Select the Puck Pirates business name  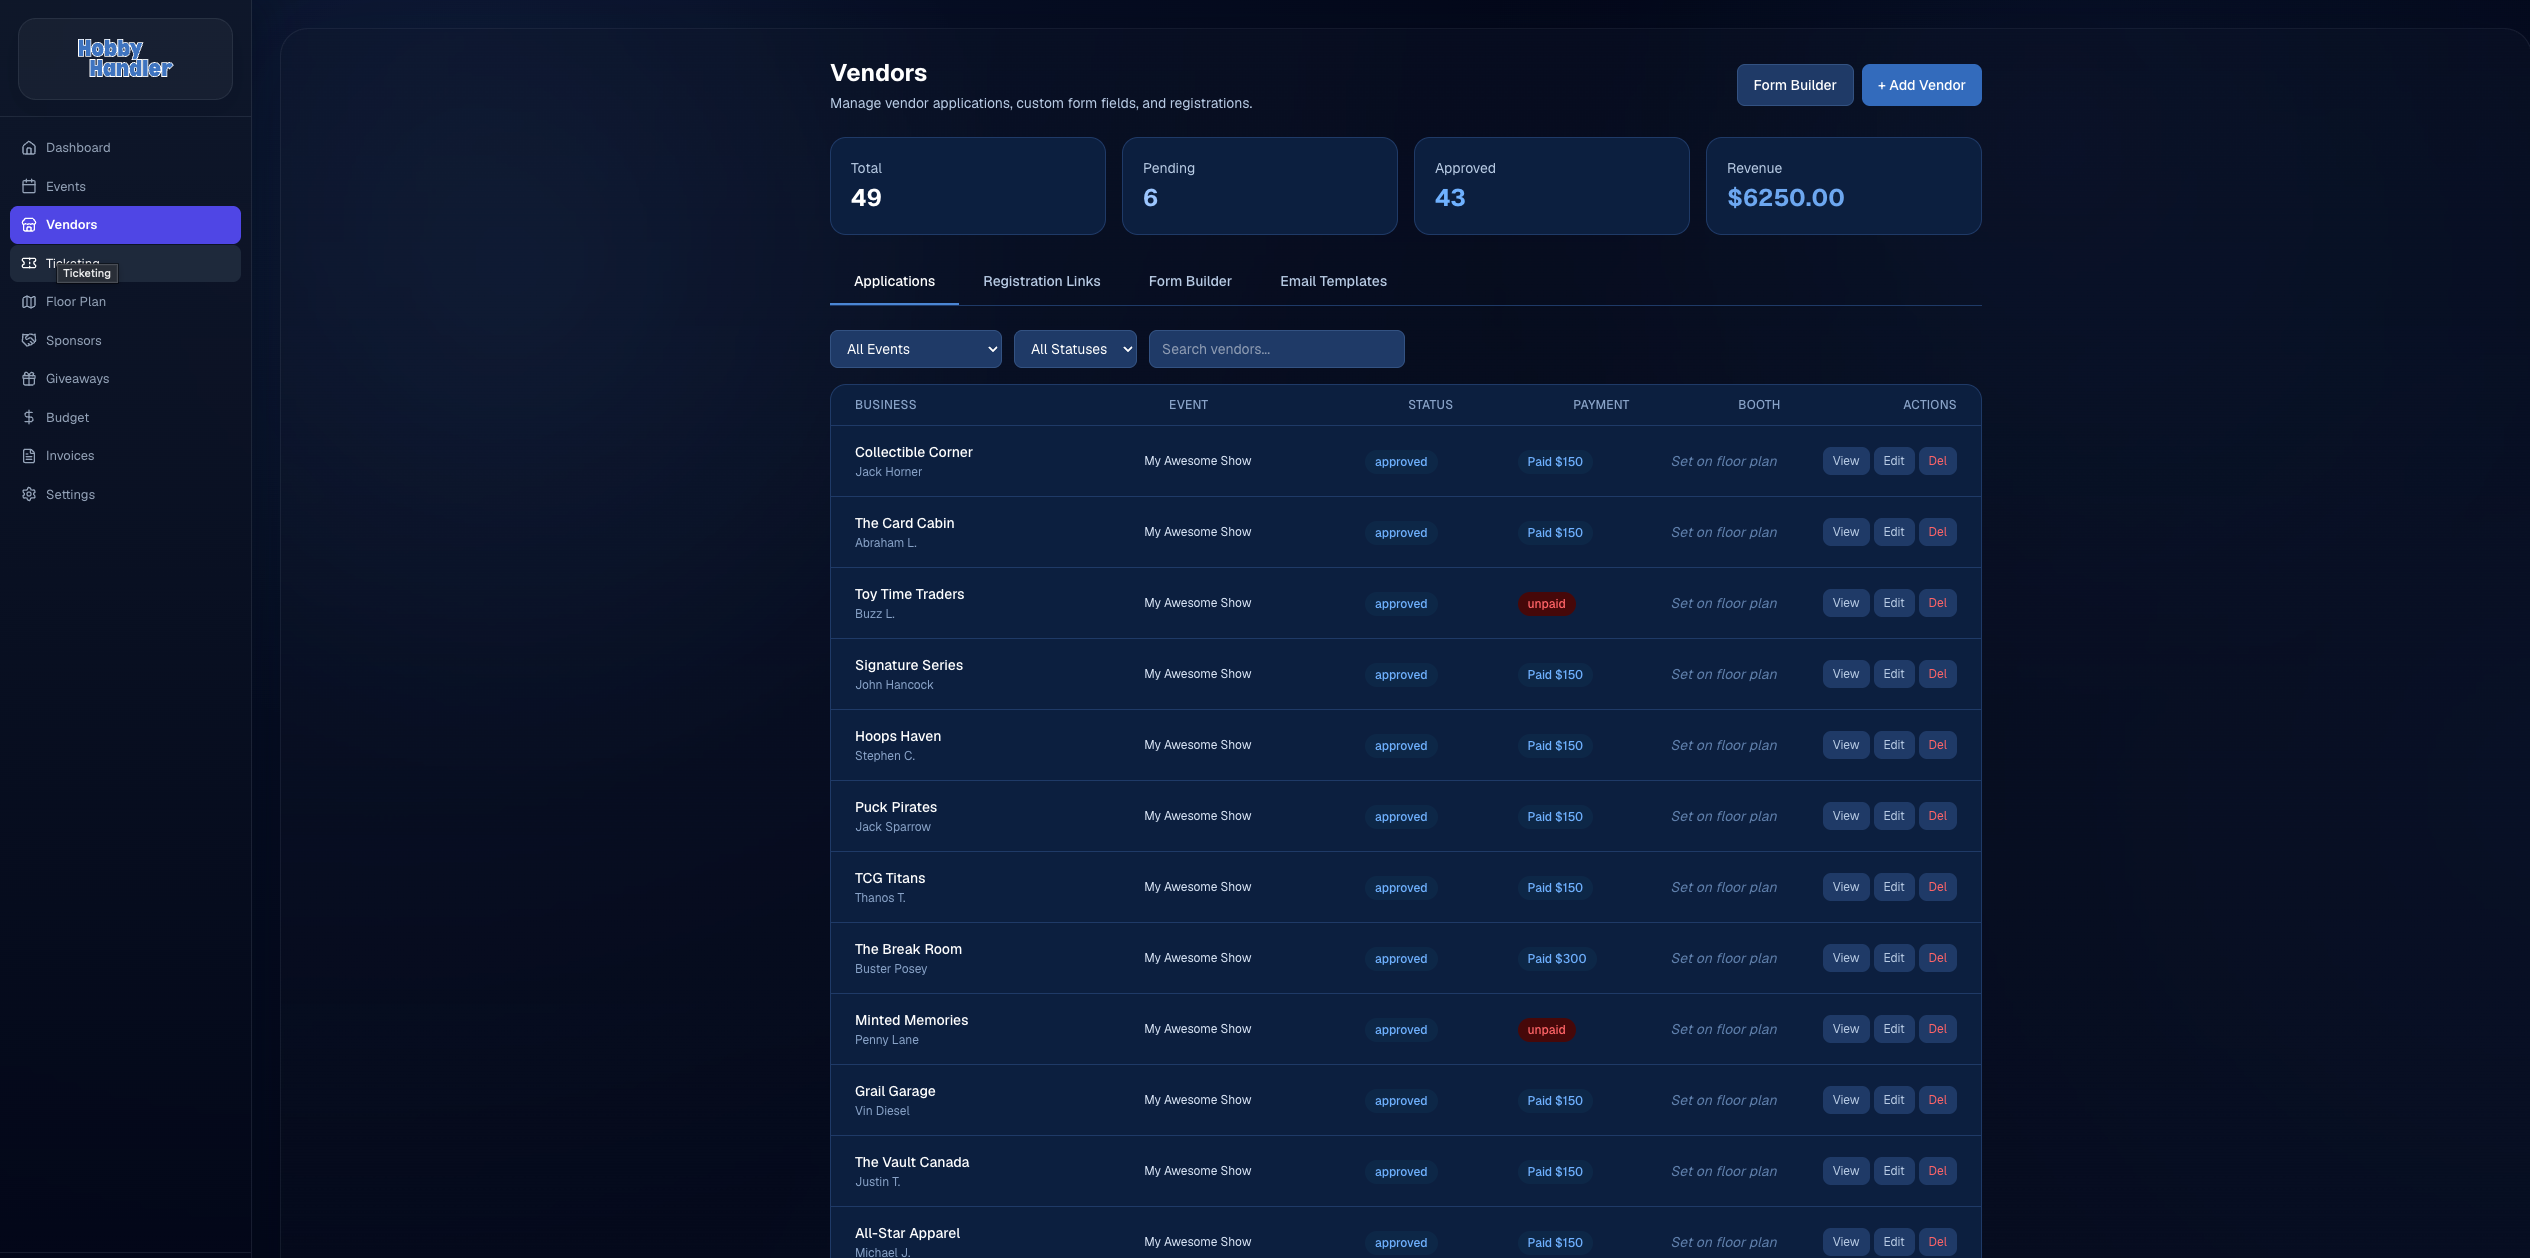click(895, 807)
